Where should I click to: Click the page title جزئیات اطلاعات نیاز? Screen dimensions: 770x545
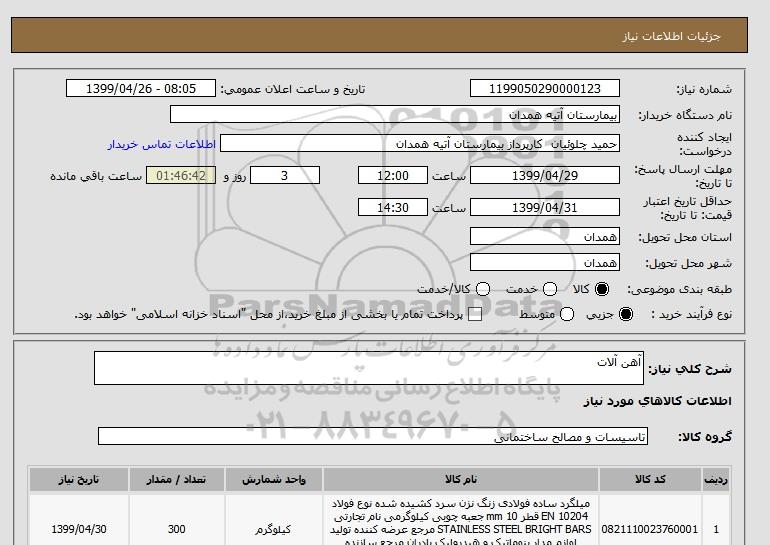(x=671, y=36)
